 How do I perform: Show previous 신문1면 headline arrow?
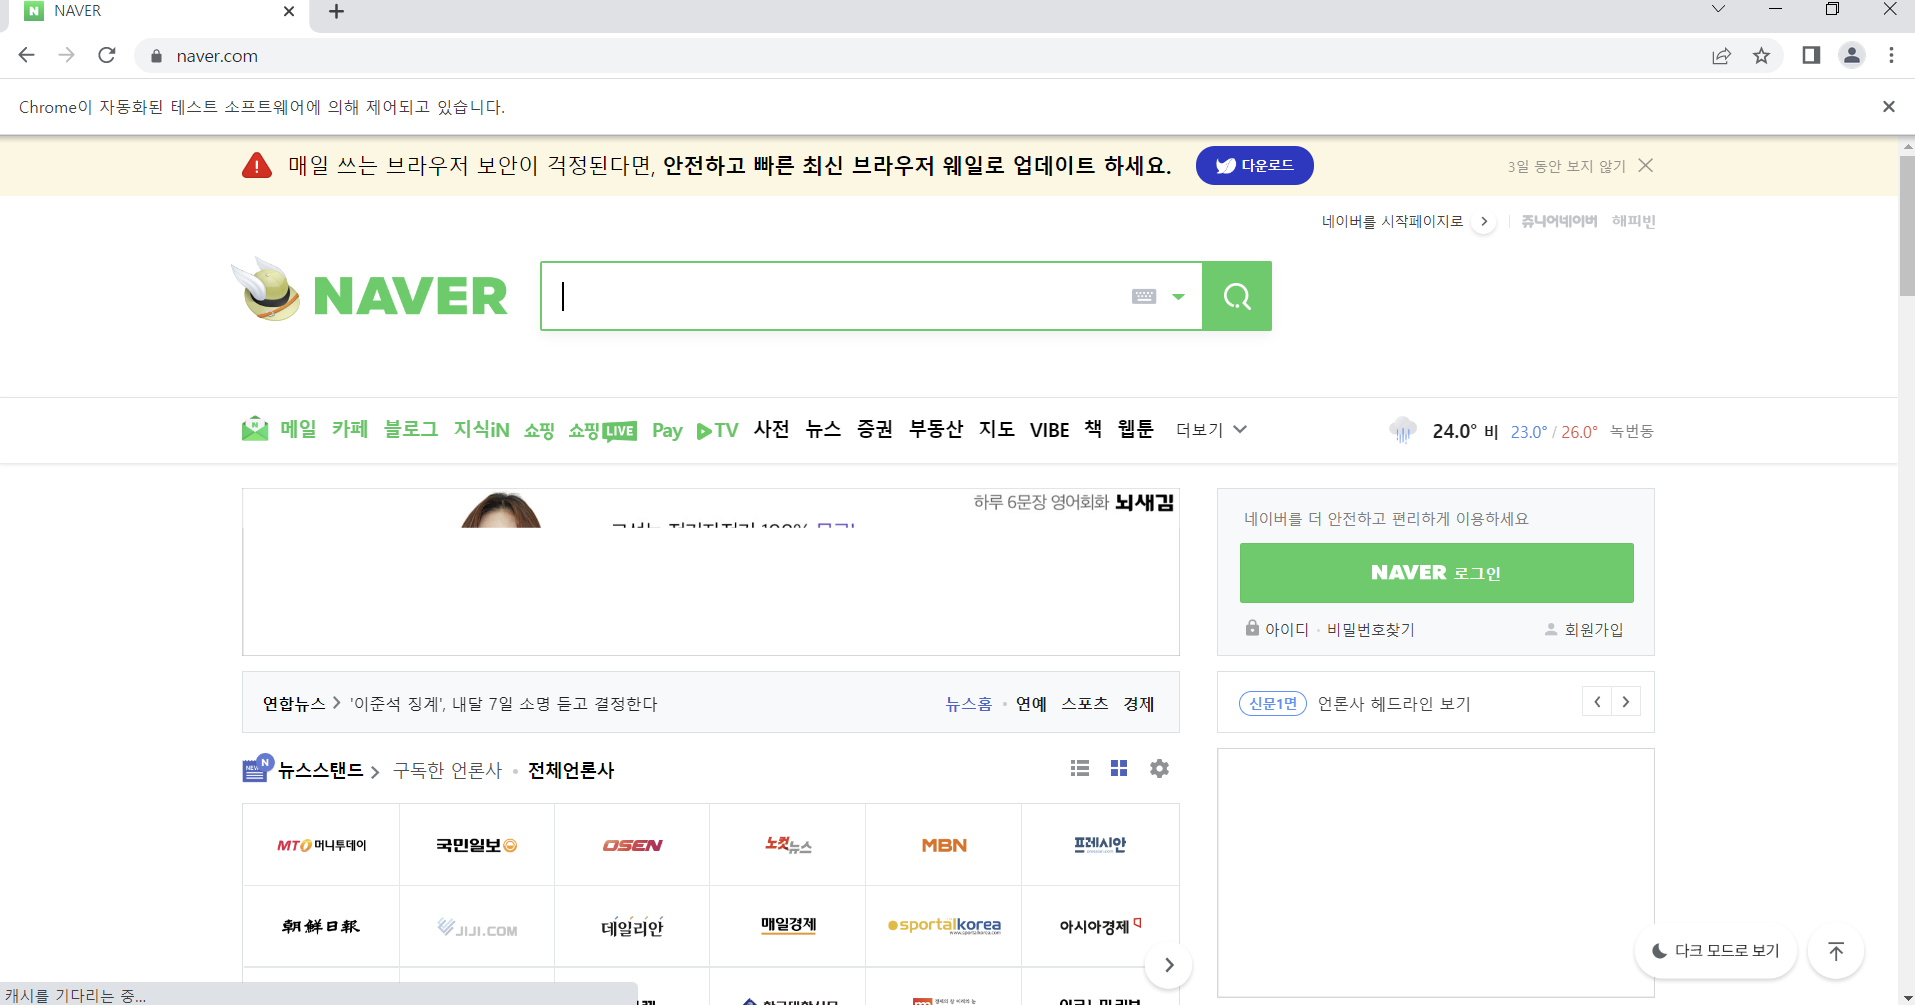(x=1597, y=702)
